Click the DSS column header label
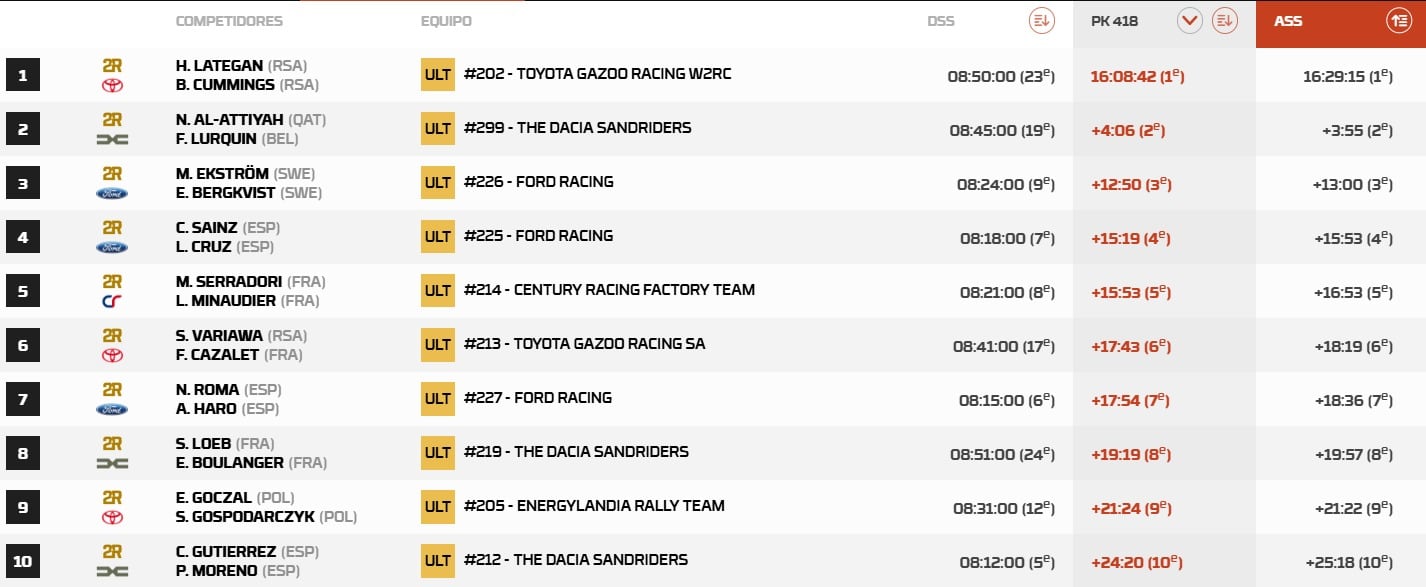1426x587 pixels. [x=940, y=21]
